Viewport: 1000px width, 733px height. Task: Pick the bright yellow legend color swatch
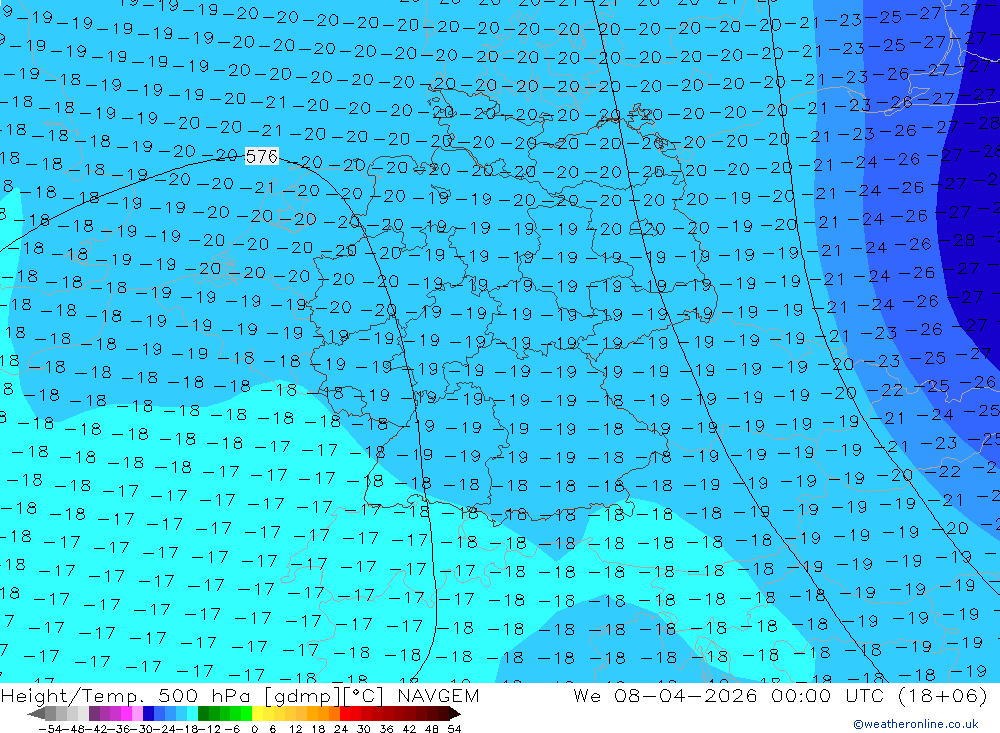click(258, 713)
